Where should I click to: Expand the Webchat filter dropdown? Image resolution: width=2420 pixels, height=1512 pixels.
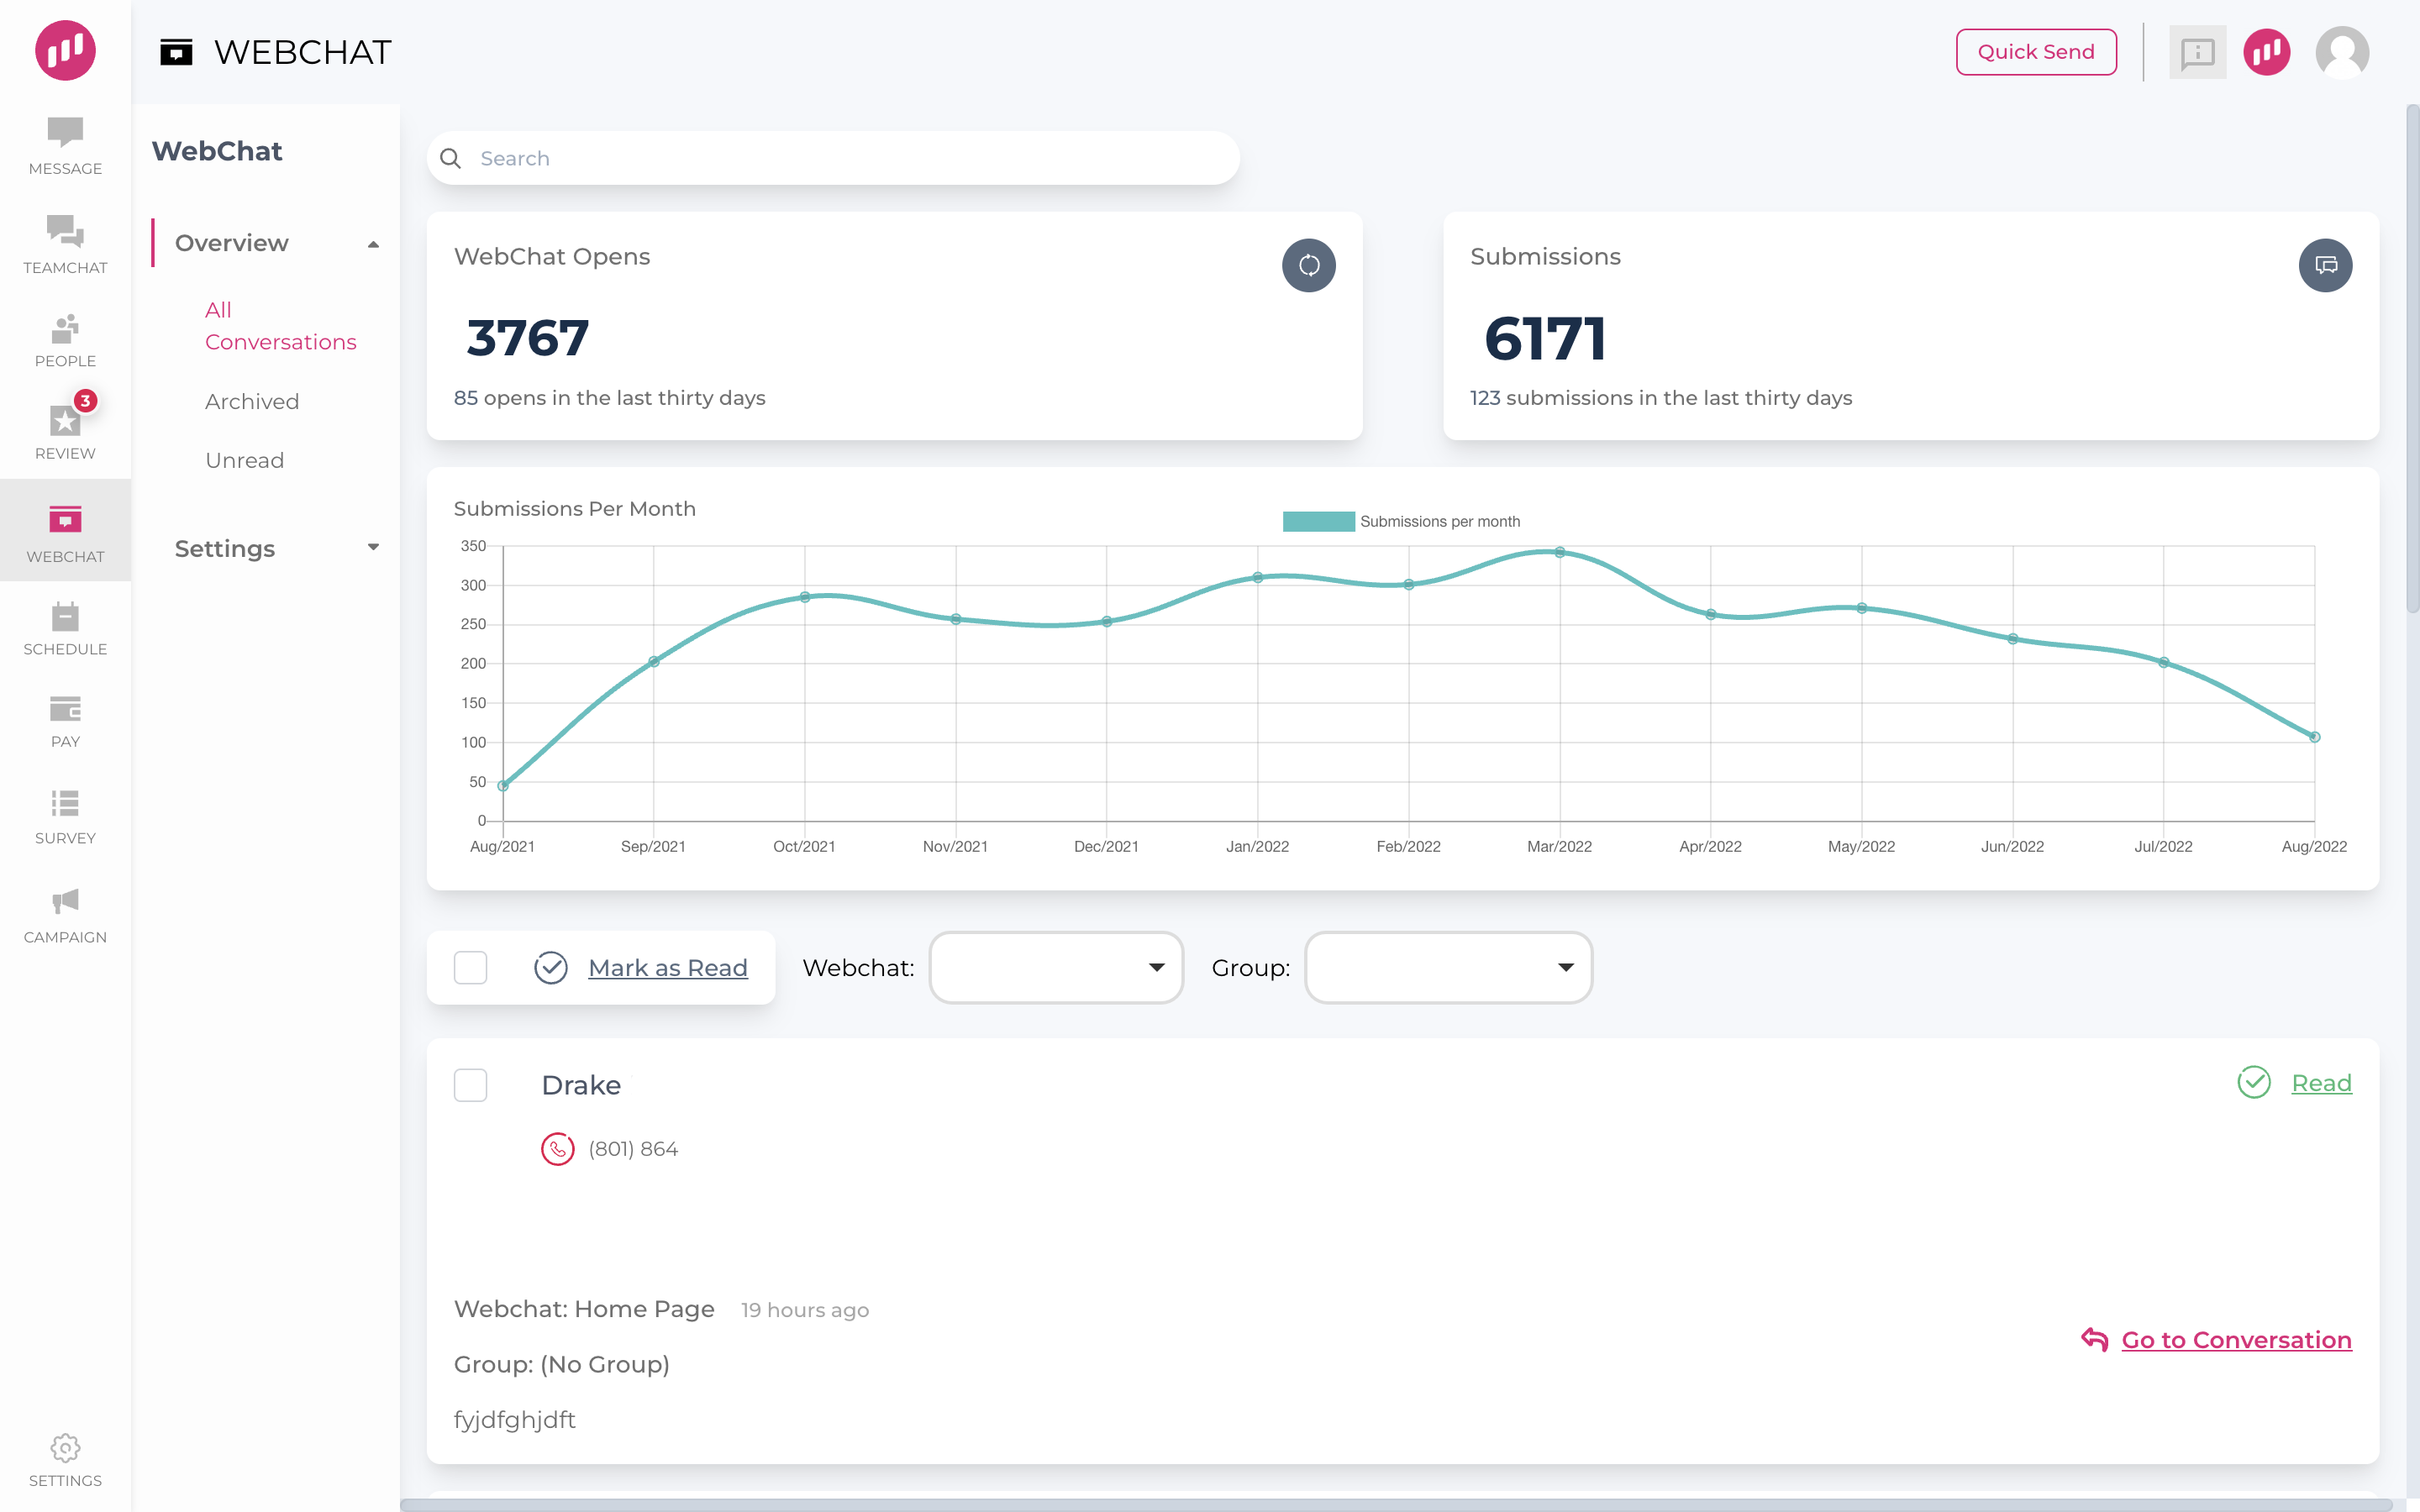[1052, 967]
